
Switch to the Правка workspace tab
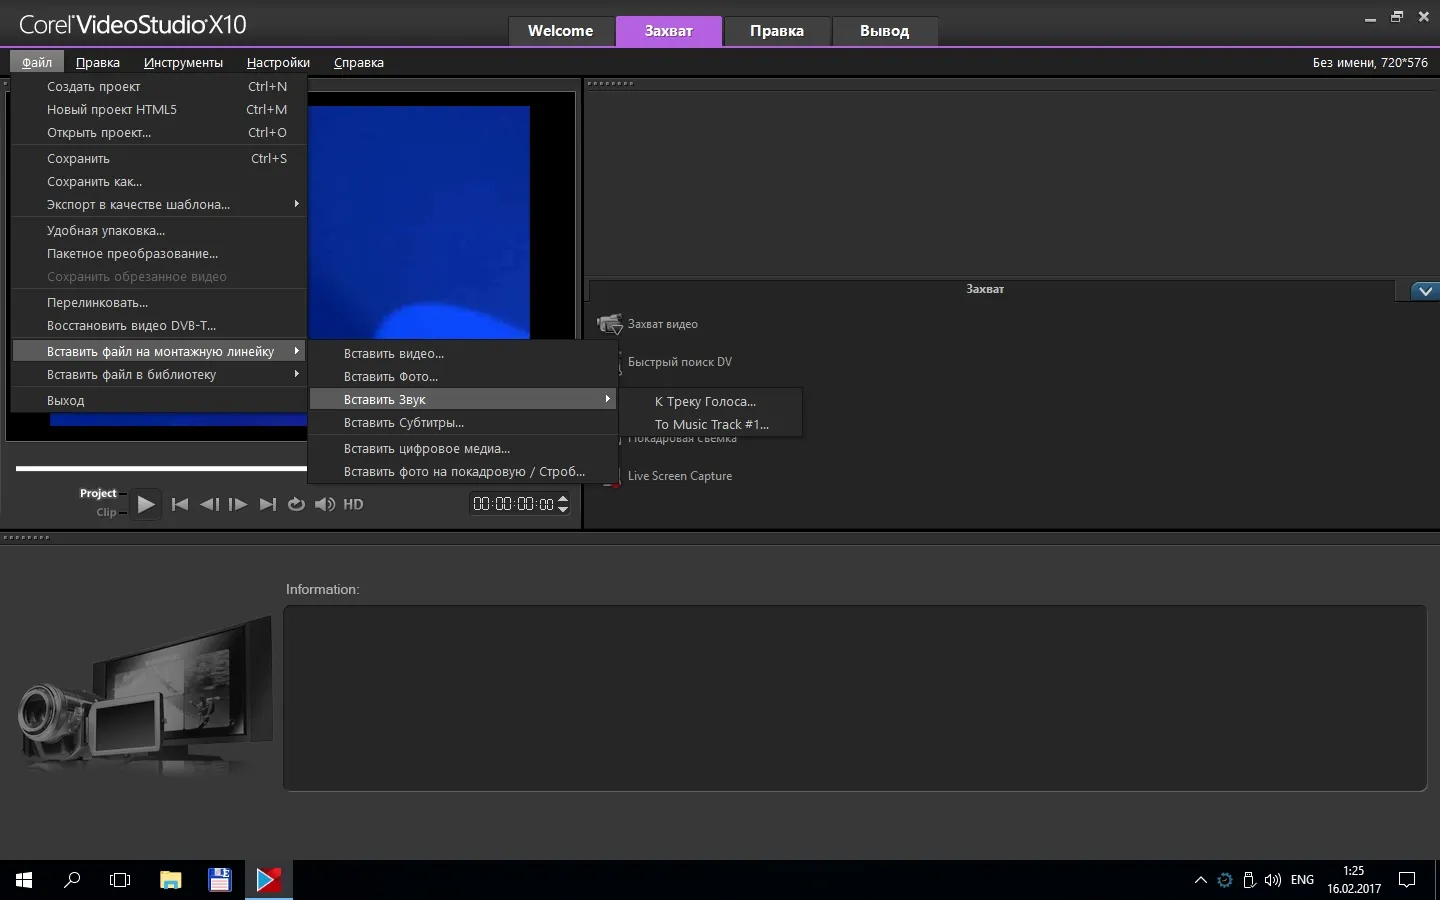[x=777, y=31]
